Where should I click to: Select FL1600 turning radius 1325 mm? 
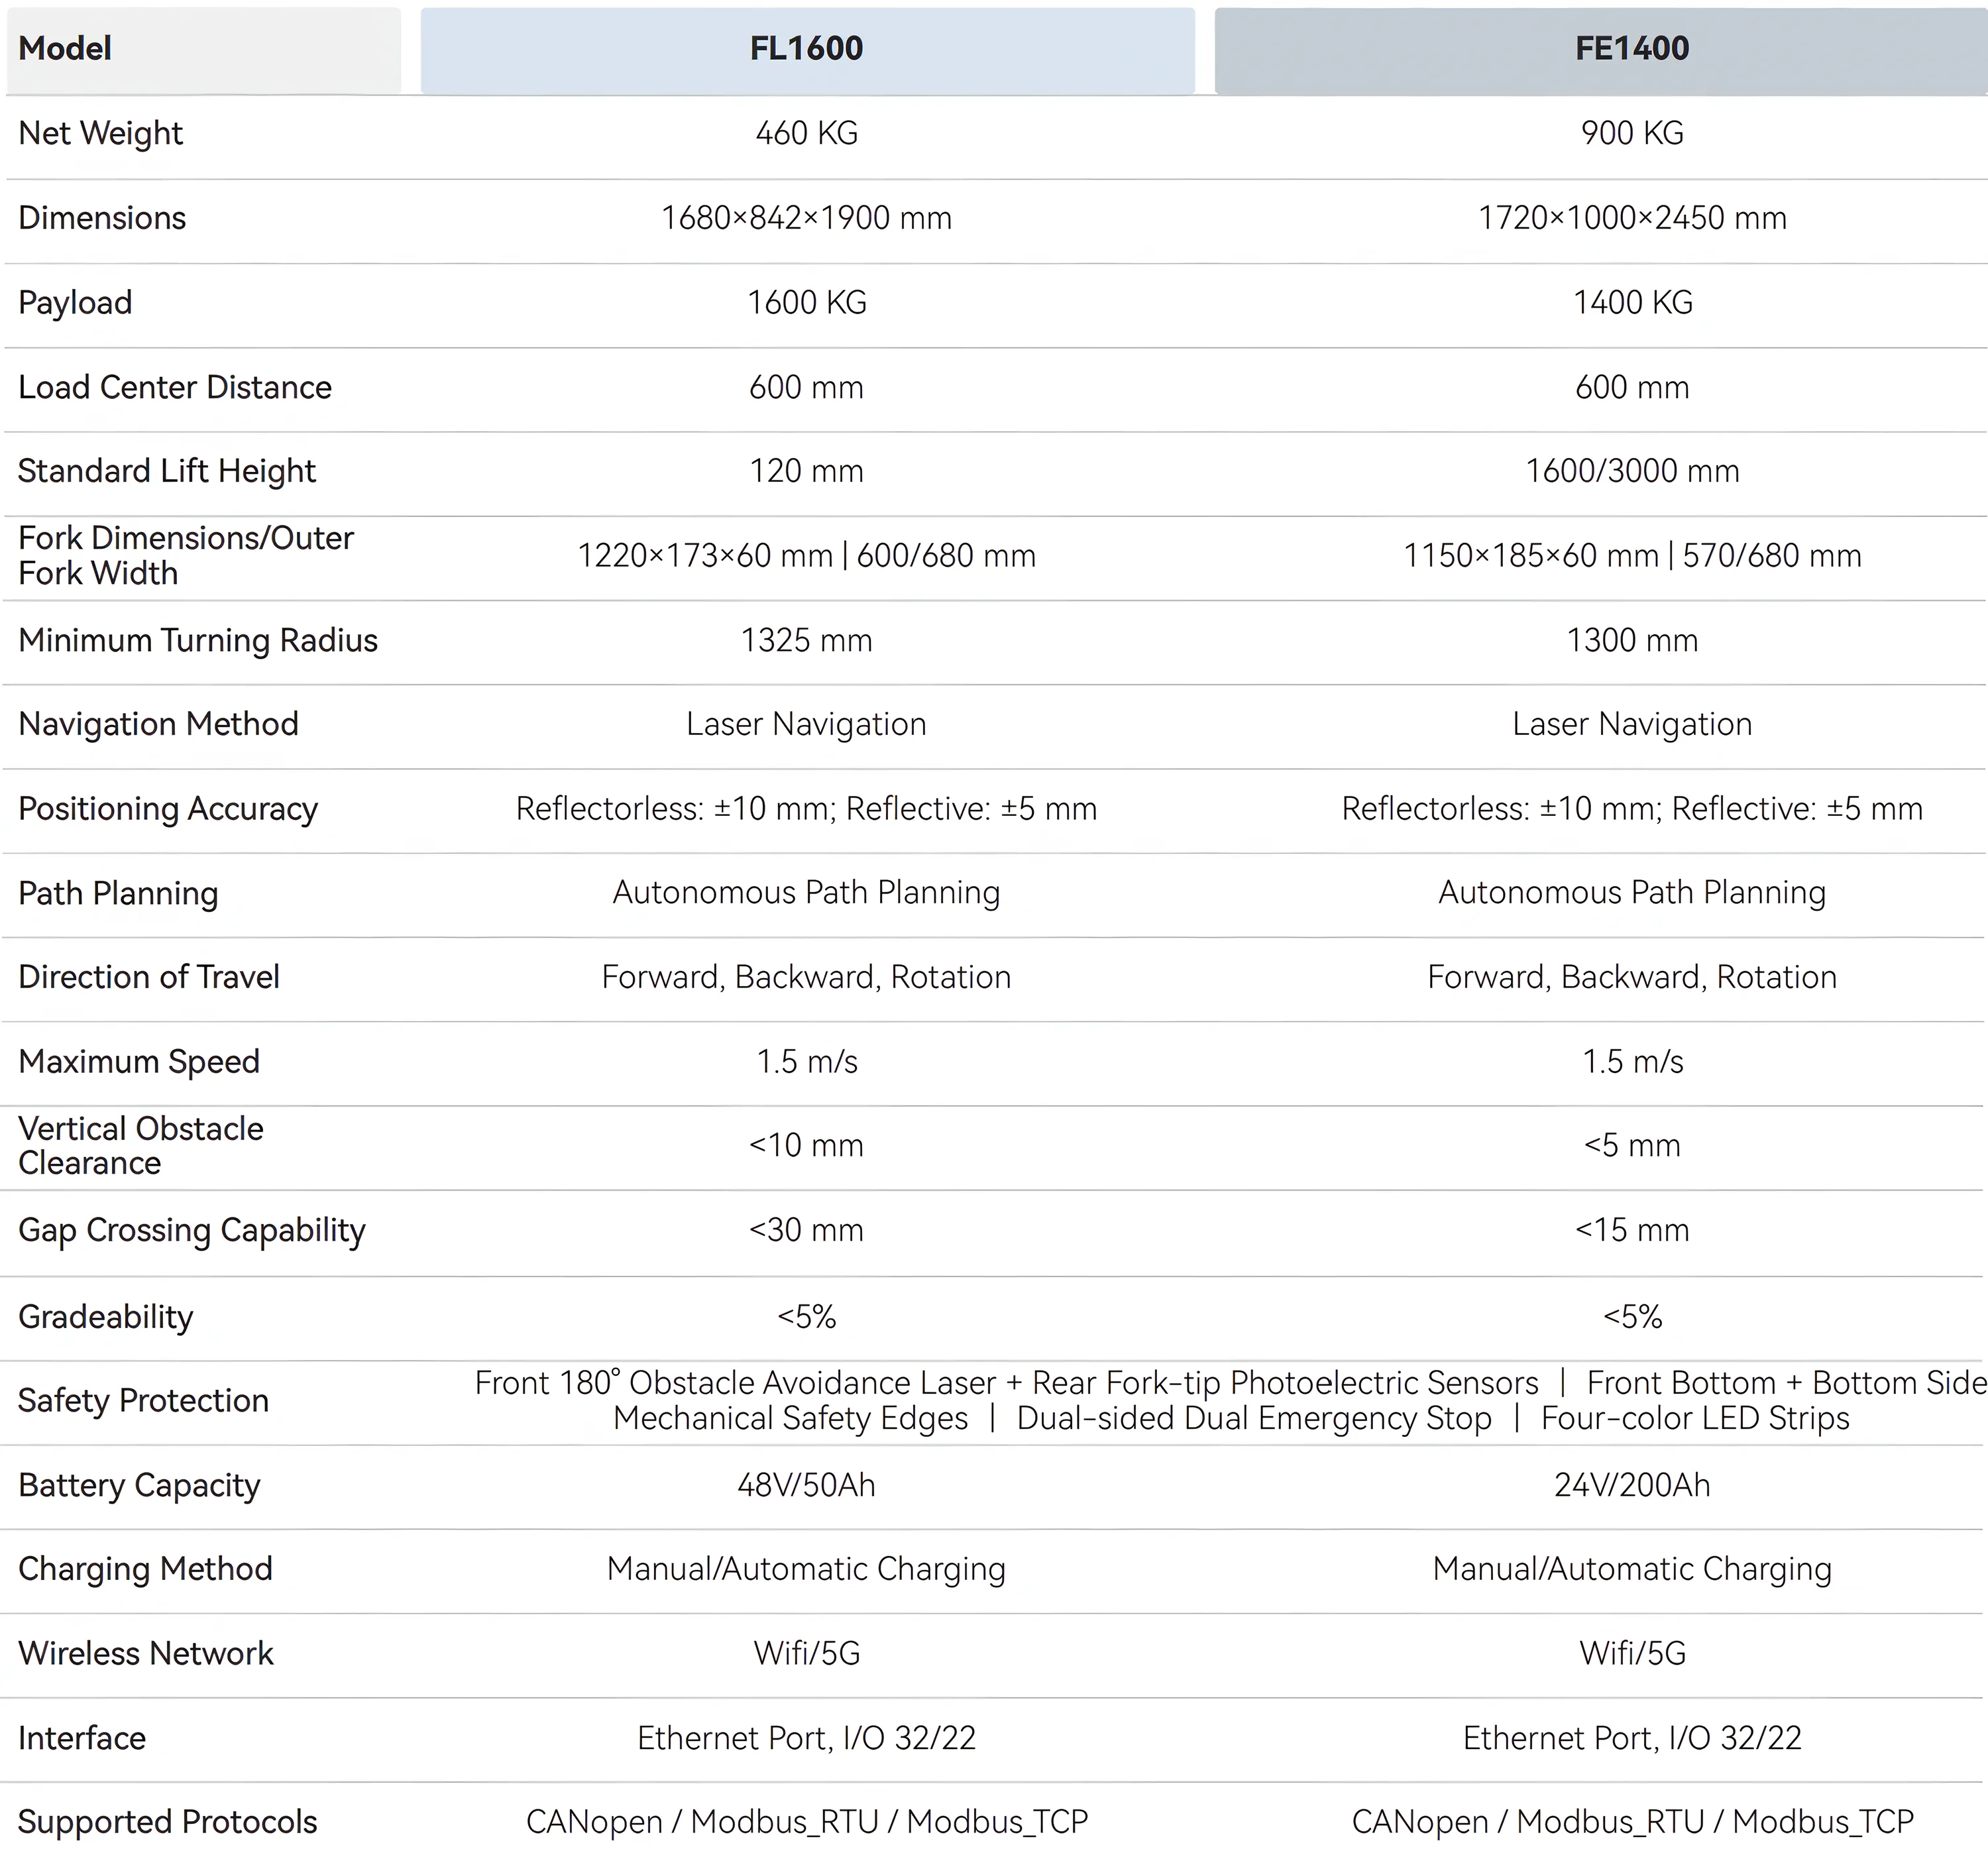click(x=807, y=640)
